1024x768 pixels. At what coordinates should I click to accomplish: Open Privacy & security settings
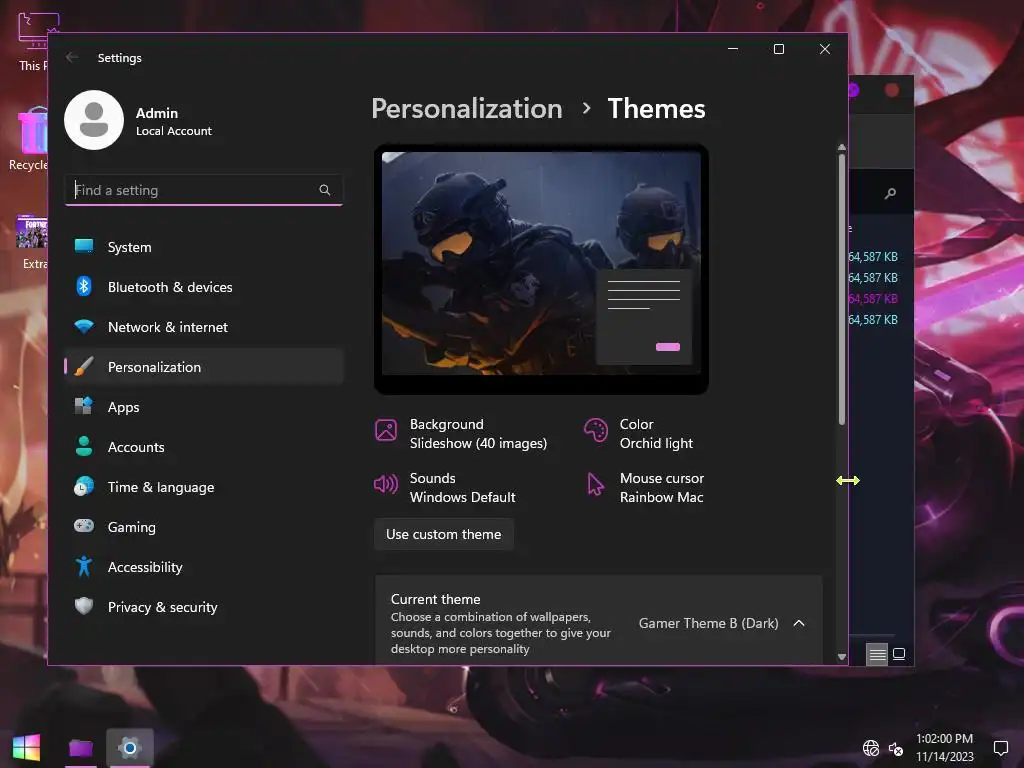point(204,607)
